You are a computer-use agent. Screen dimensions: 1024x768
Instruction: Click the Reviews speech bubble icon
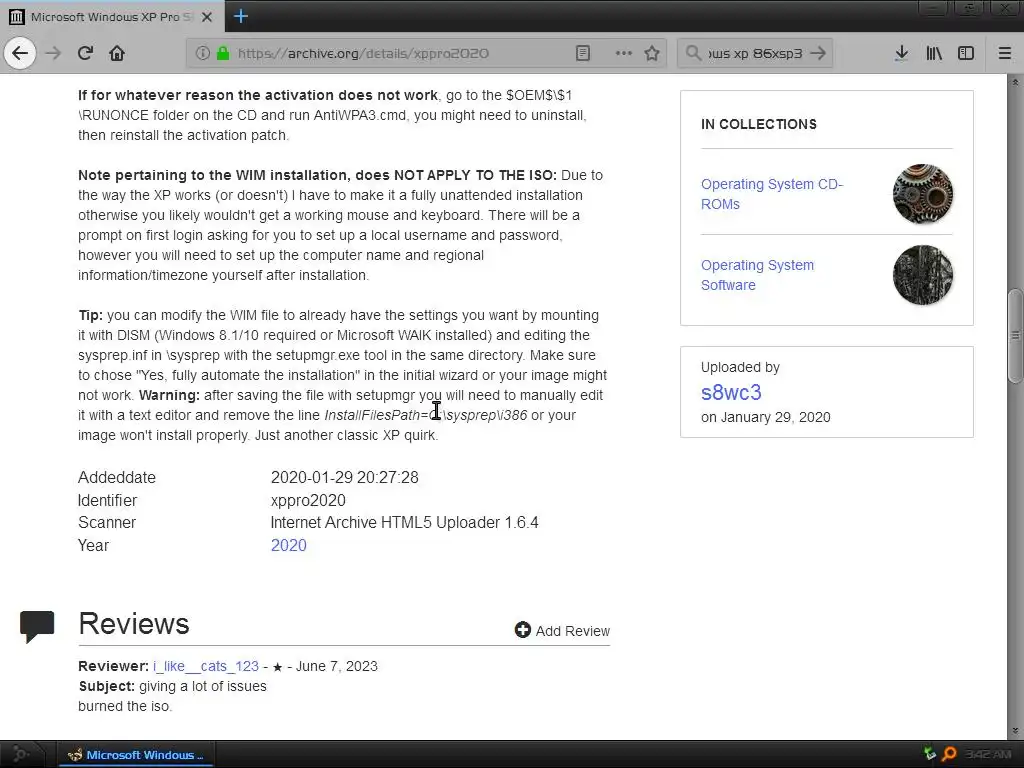pos(37,626)
